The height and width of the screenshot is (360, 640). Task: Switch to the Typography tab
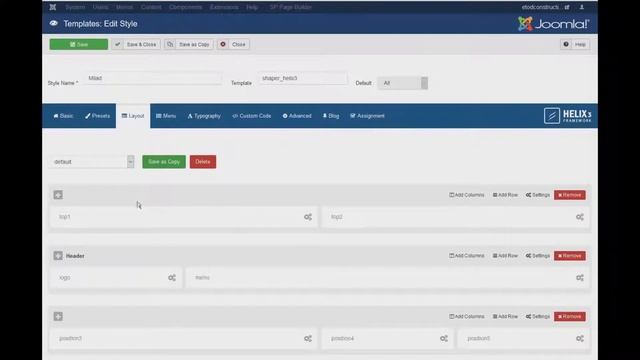204,116
